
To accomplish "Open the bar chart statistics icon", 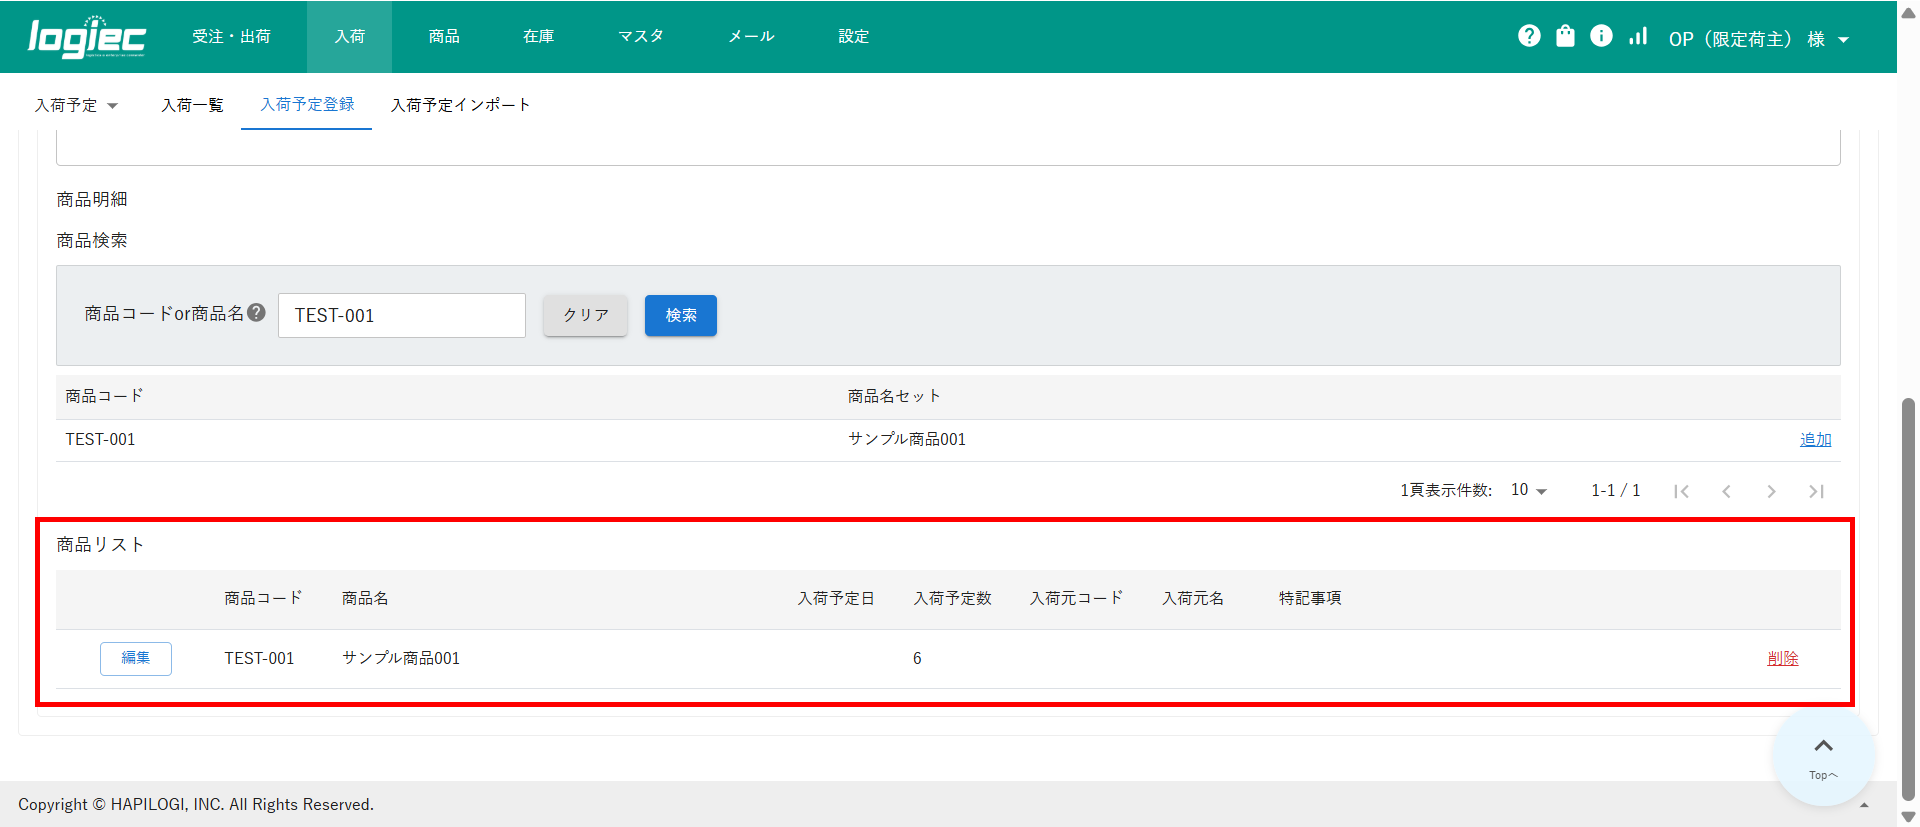I will 1638,36.
